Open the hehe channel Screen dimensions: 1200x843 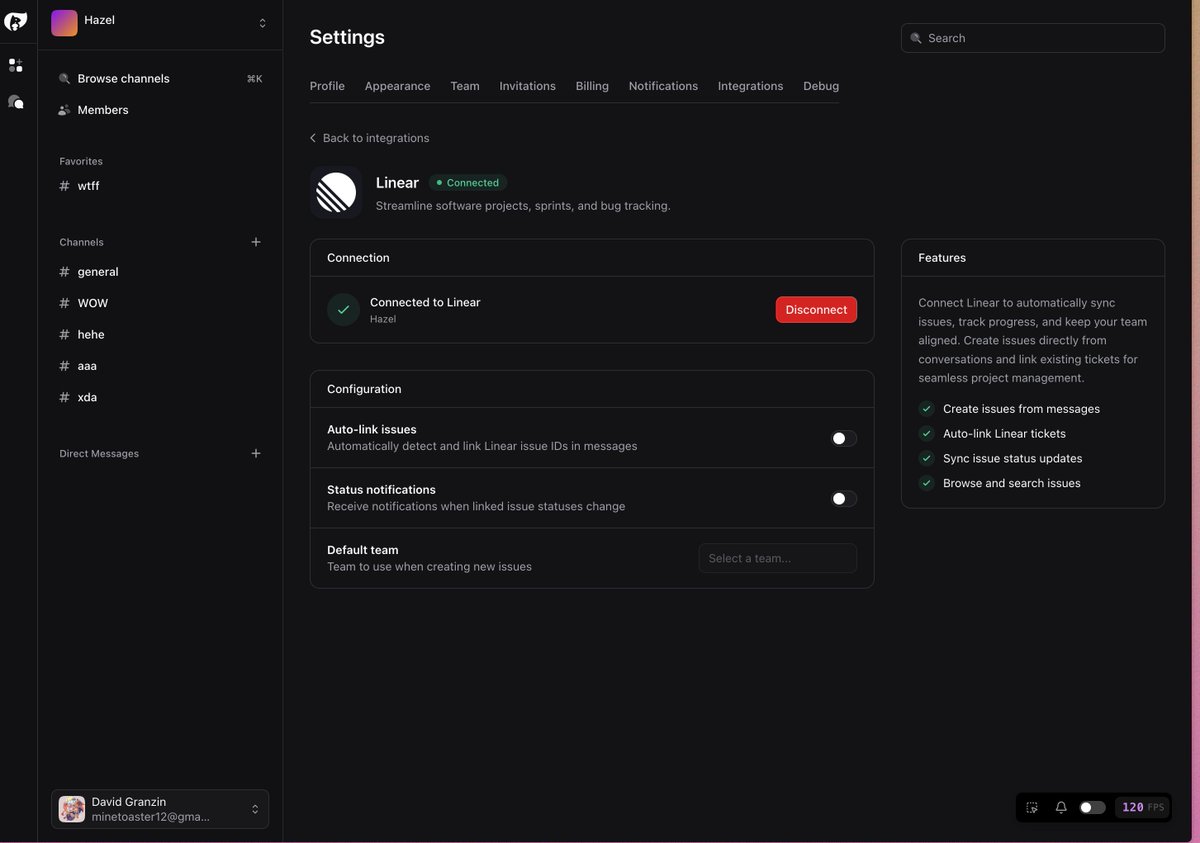tap(160, 335)
